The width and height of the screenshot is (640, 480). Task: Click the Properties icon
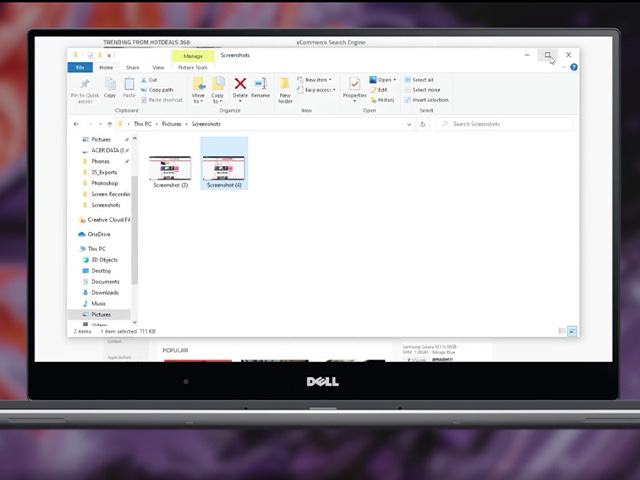354,84
